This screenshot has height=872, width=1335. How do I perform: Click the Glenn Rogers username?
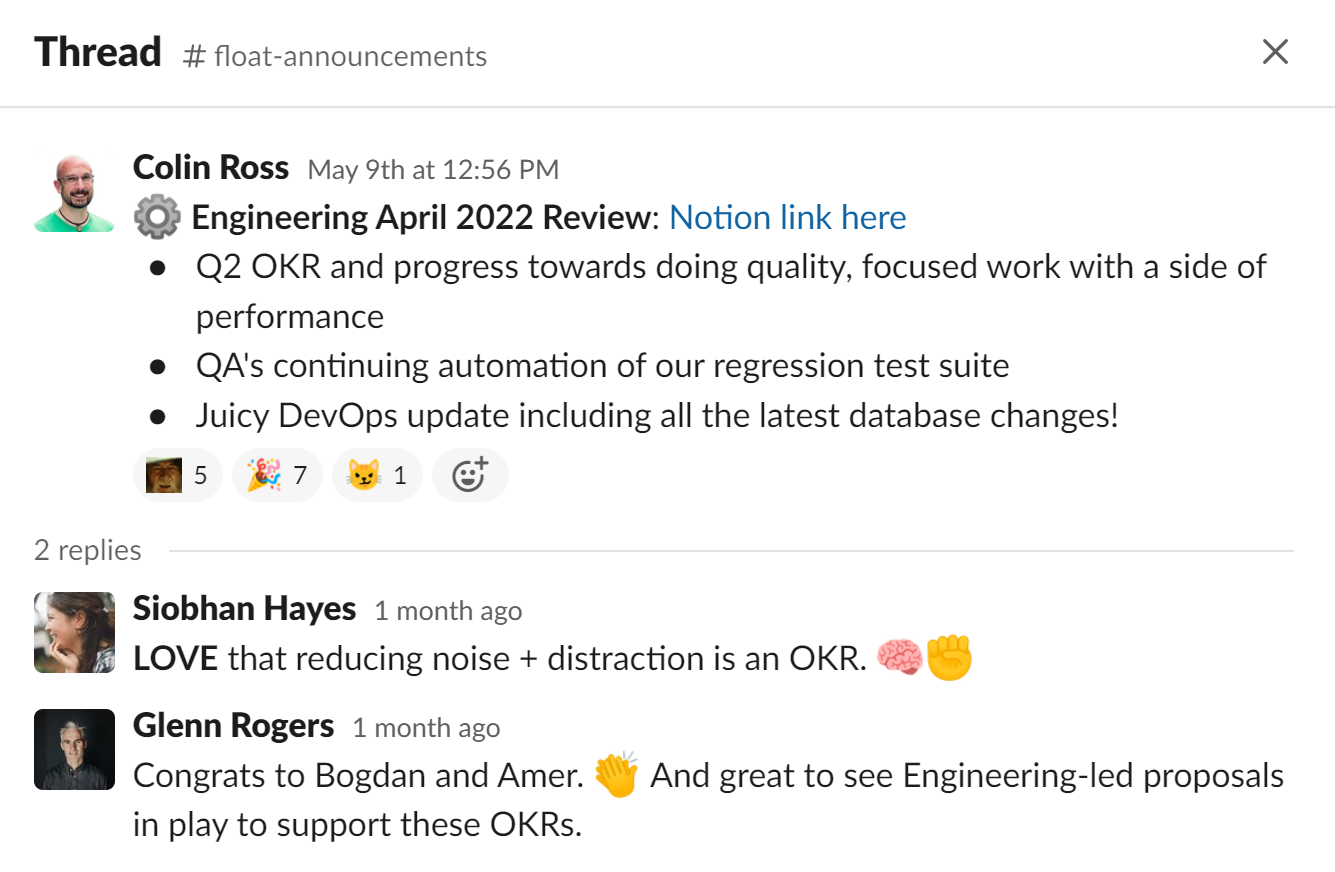coord(233,725)
